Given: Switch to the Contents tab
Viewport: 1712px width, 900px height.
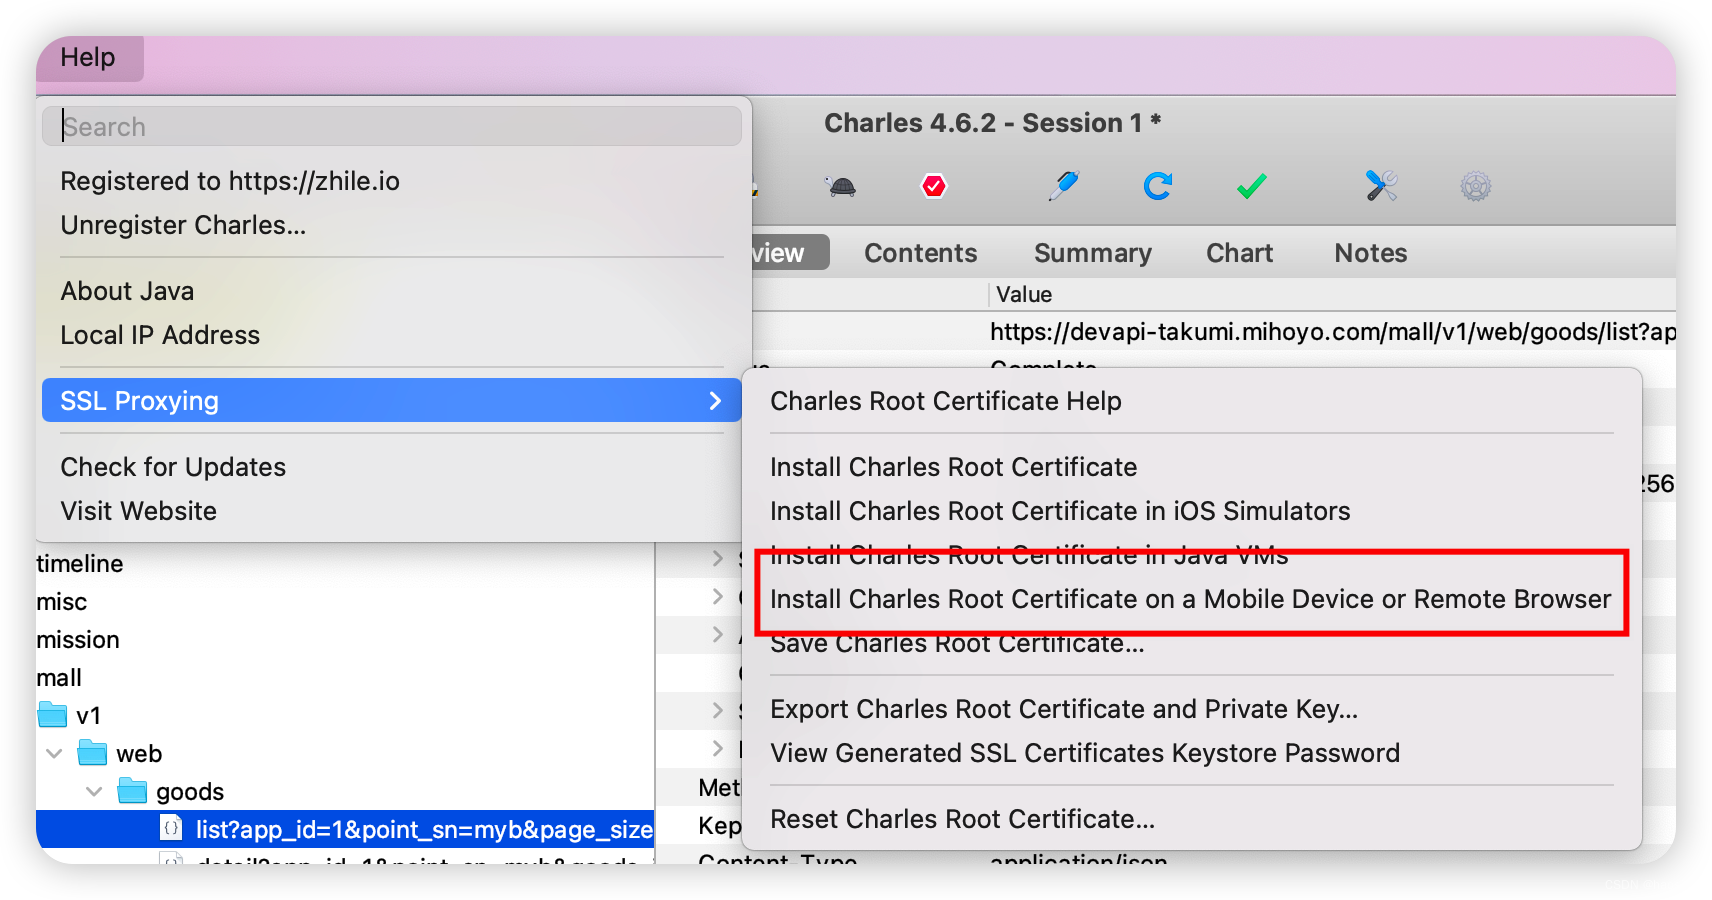Looking at the screenshot, I should [x=920, y=253].
